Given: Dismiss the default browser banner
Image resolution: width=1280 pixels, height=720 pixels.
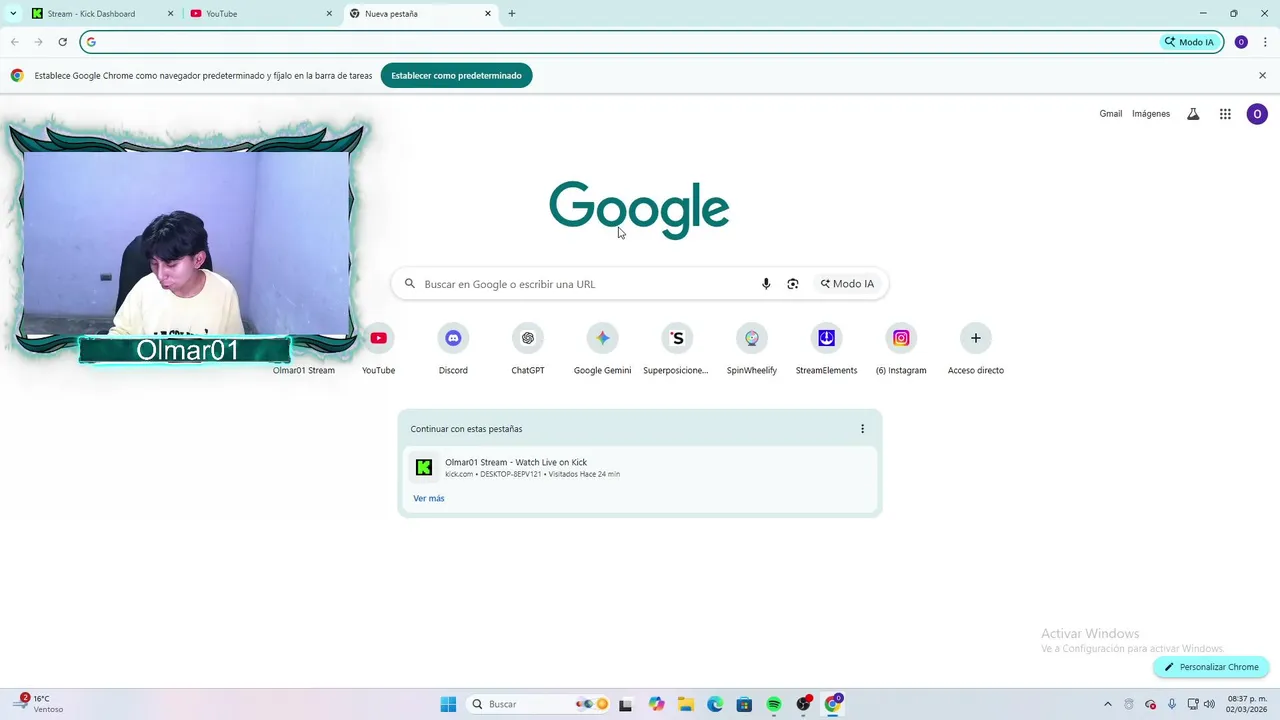Looking at the screenshot, I should (1262, 76).
